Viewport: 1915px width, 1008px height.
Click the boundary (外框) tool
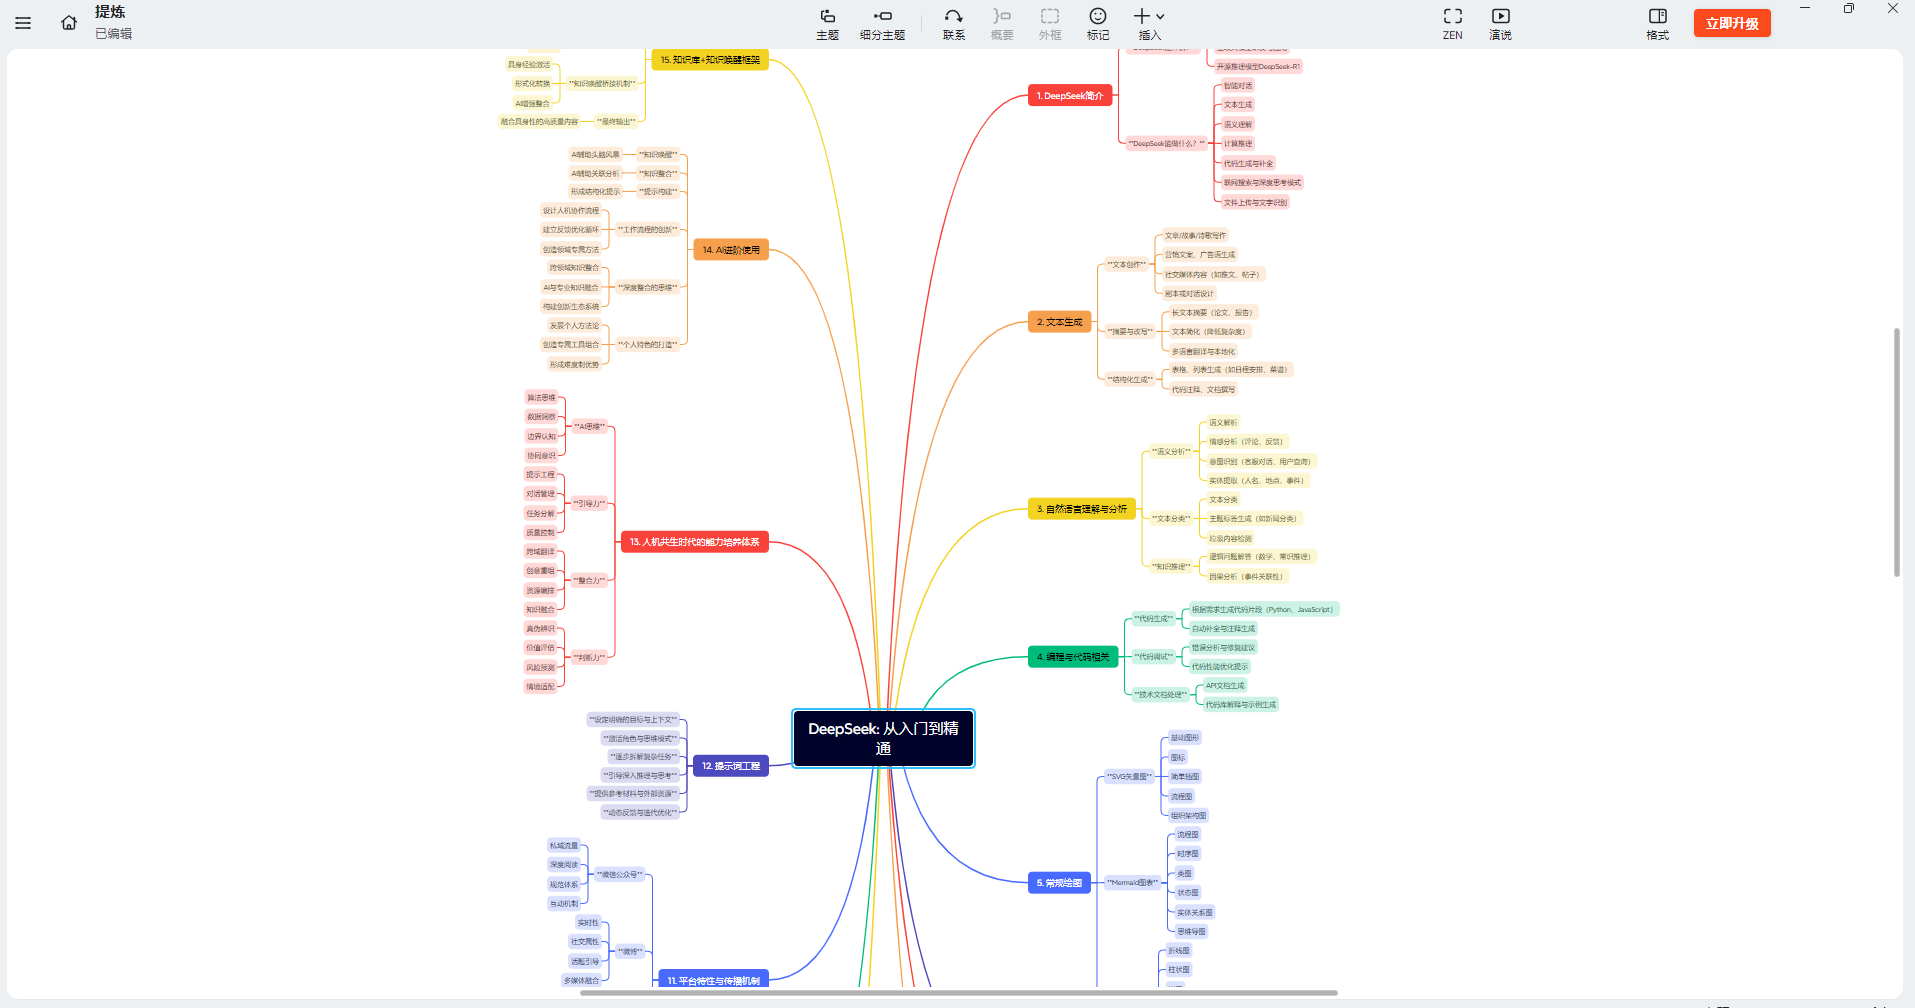pyautogui.click(x=1050, y=24)
